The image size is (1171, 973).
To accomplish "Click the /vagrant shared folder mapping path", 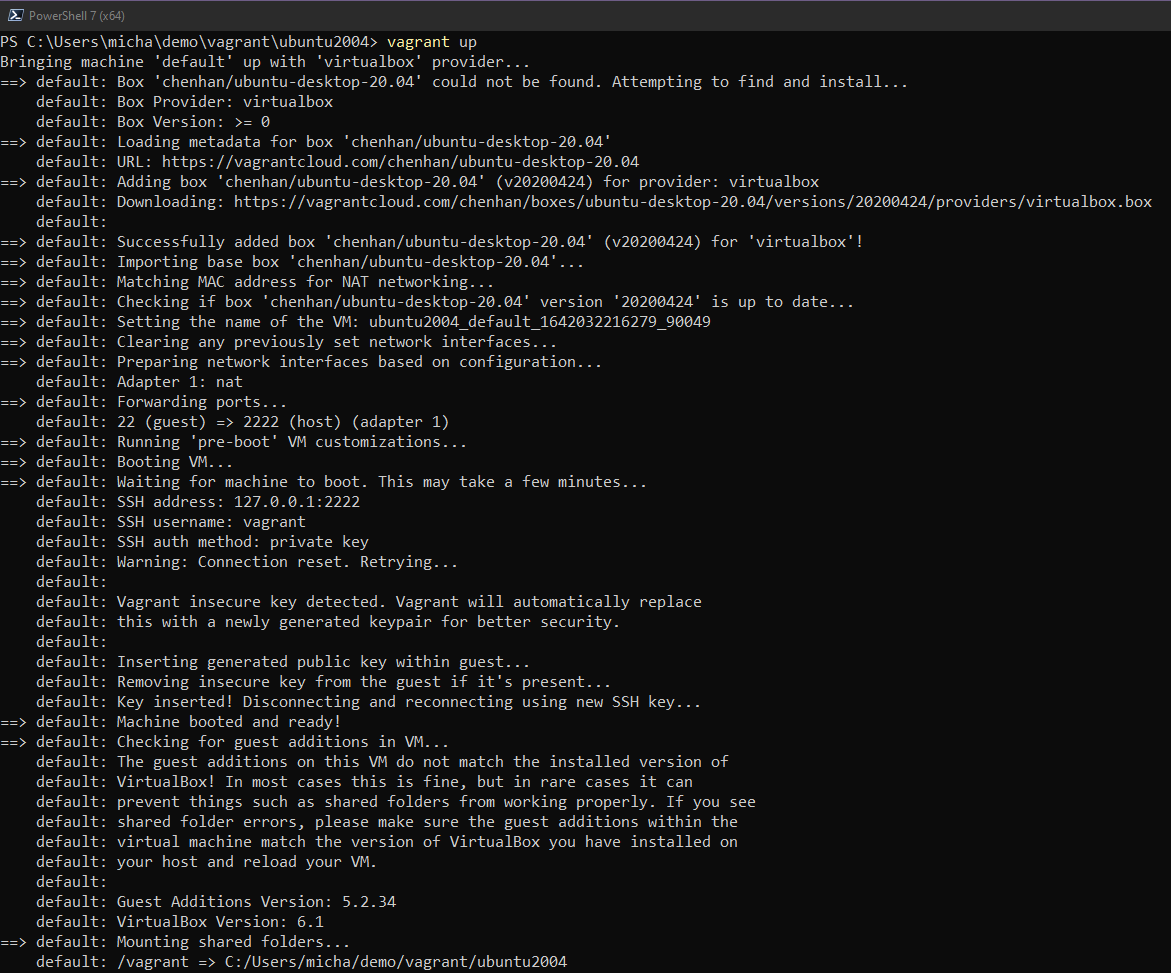I will [342, 962].
